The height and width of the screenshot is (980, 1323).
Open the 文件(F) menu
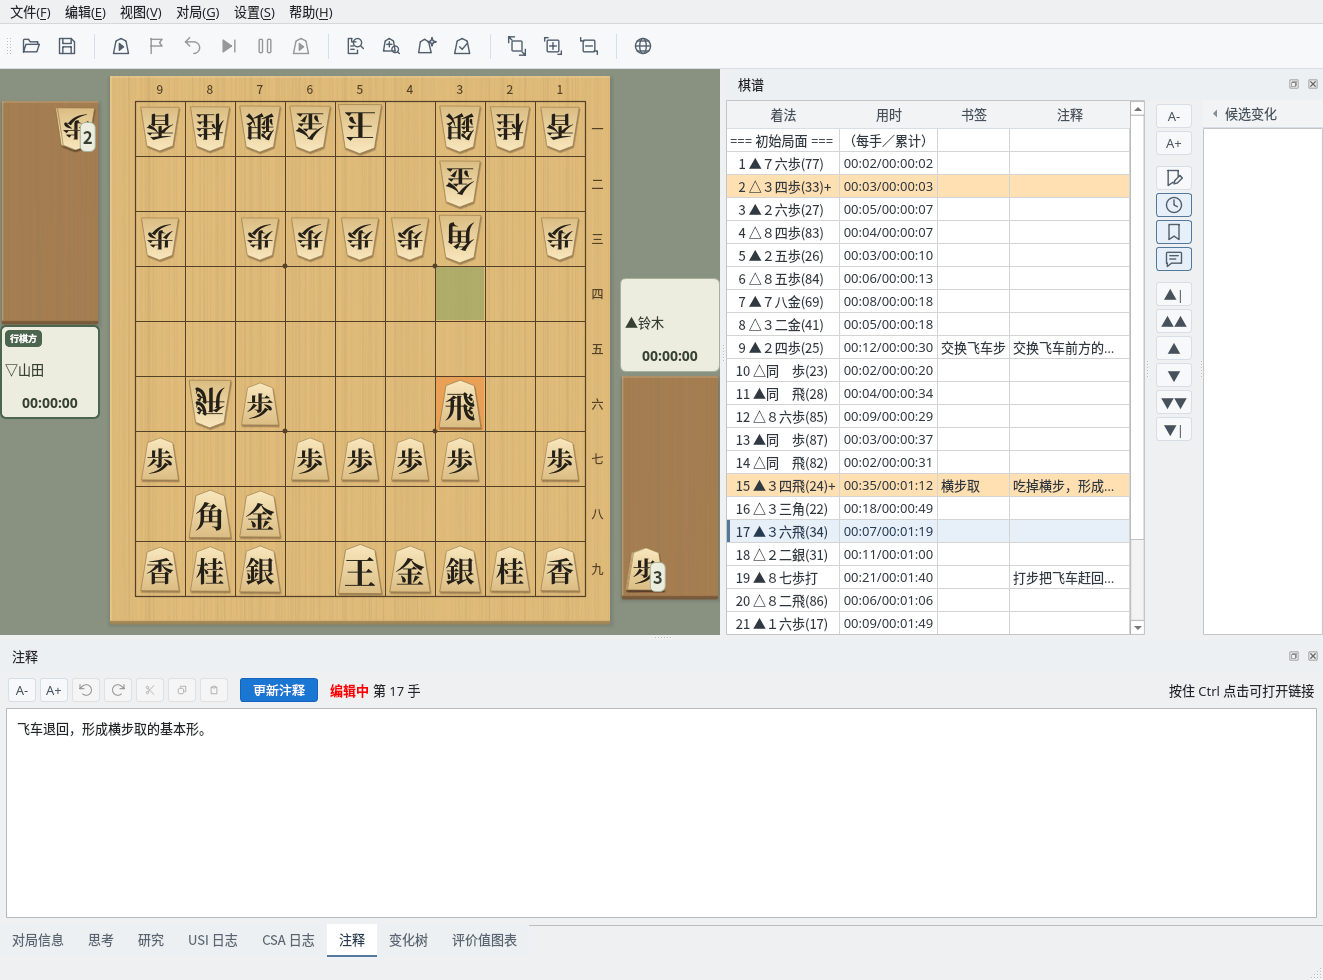pyautogui.click(x=30, y=12)
